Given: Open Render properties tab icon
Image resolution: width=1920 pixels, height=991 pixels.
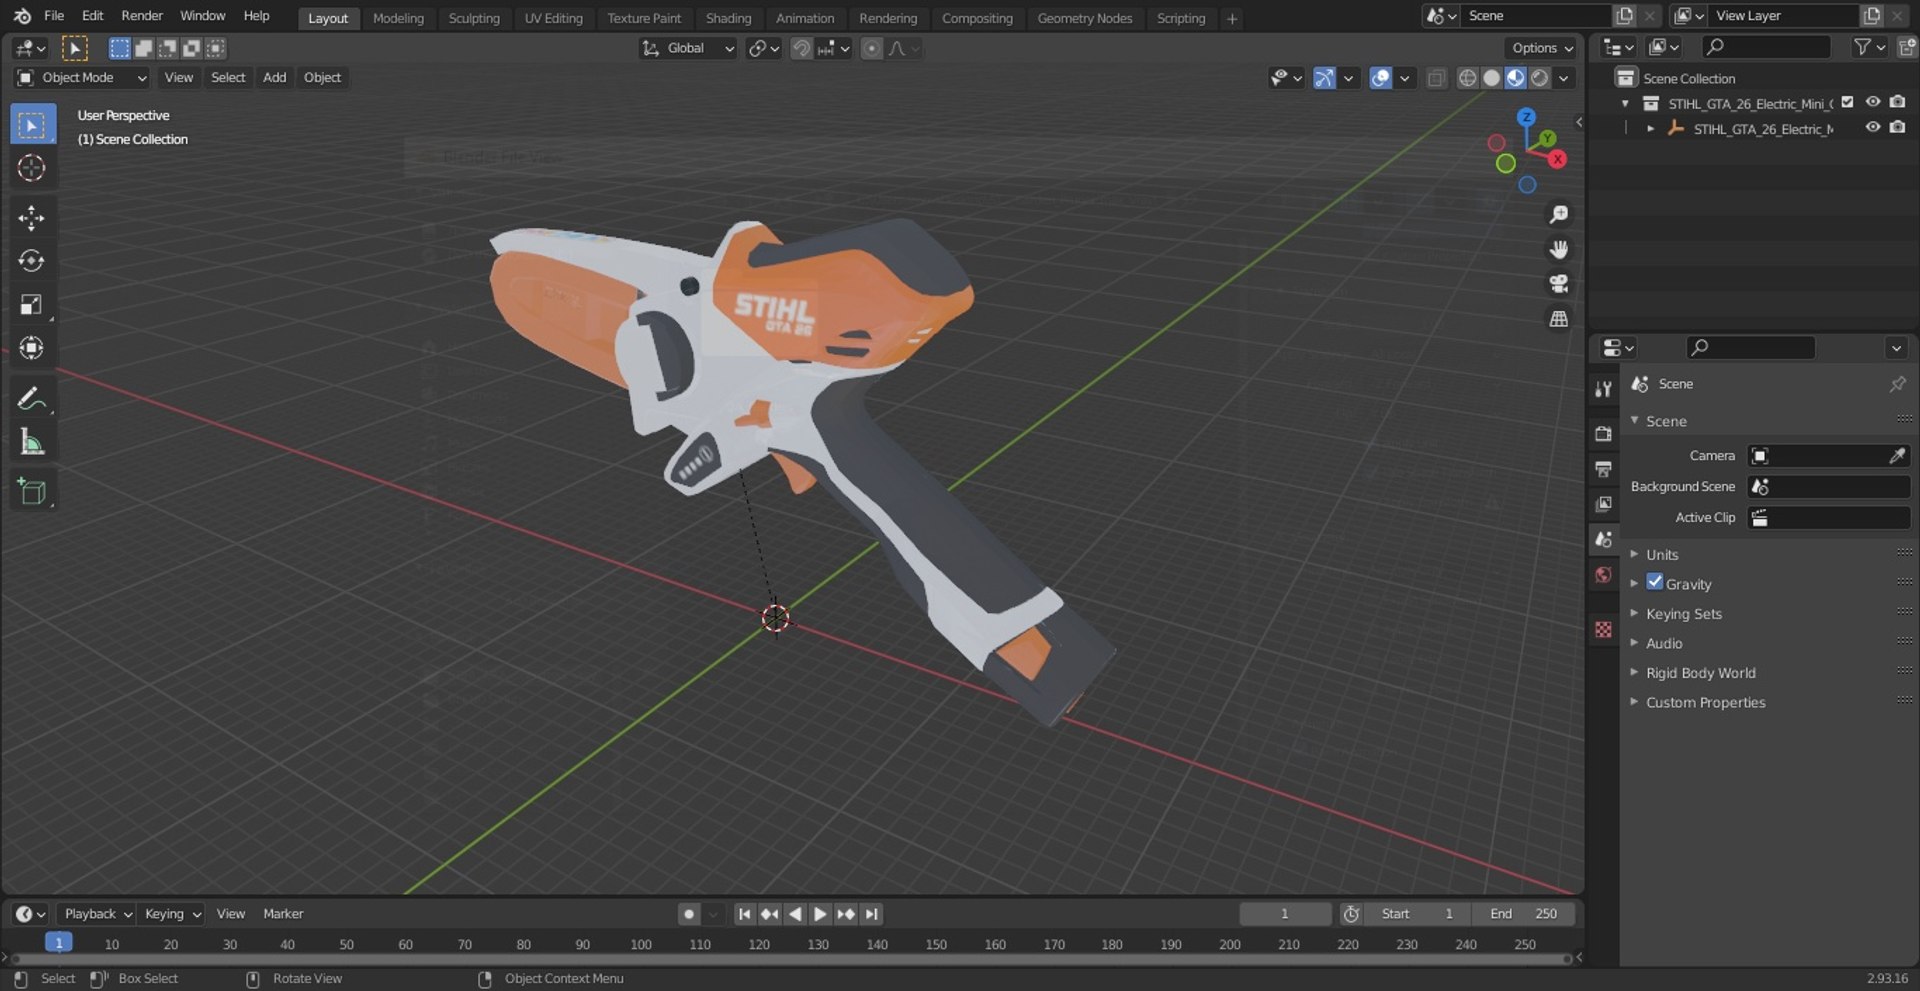Looking at the screenshot, I should (x=1604, y=434).
